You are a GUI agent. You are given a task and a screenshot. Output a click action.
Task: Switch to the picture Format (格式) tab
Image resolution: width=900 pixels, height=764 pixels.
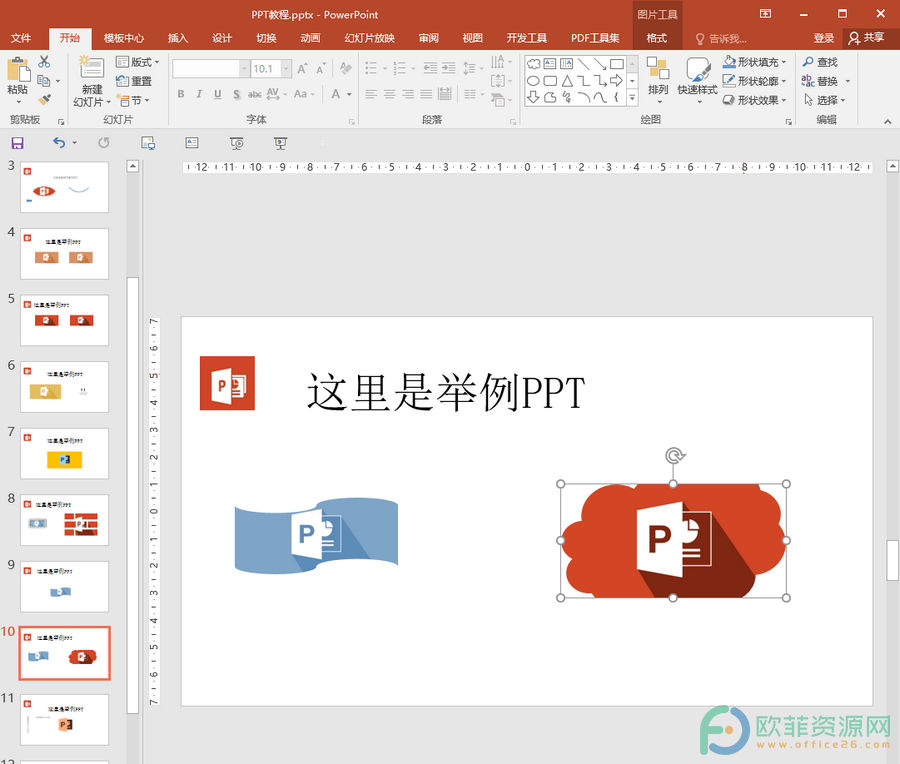pyautogui.click(x=657, y=38)
